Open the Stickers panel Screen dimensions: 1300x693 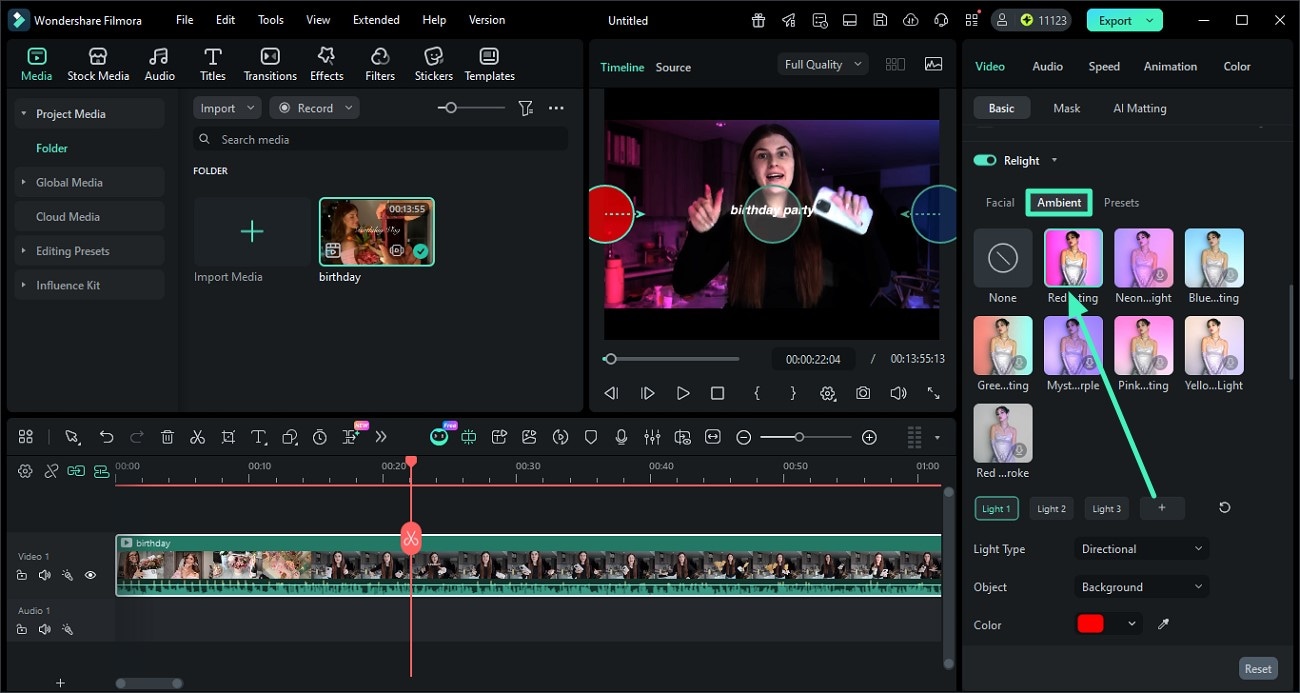(x=433, y=64)
